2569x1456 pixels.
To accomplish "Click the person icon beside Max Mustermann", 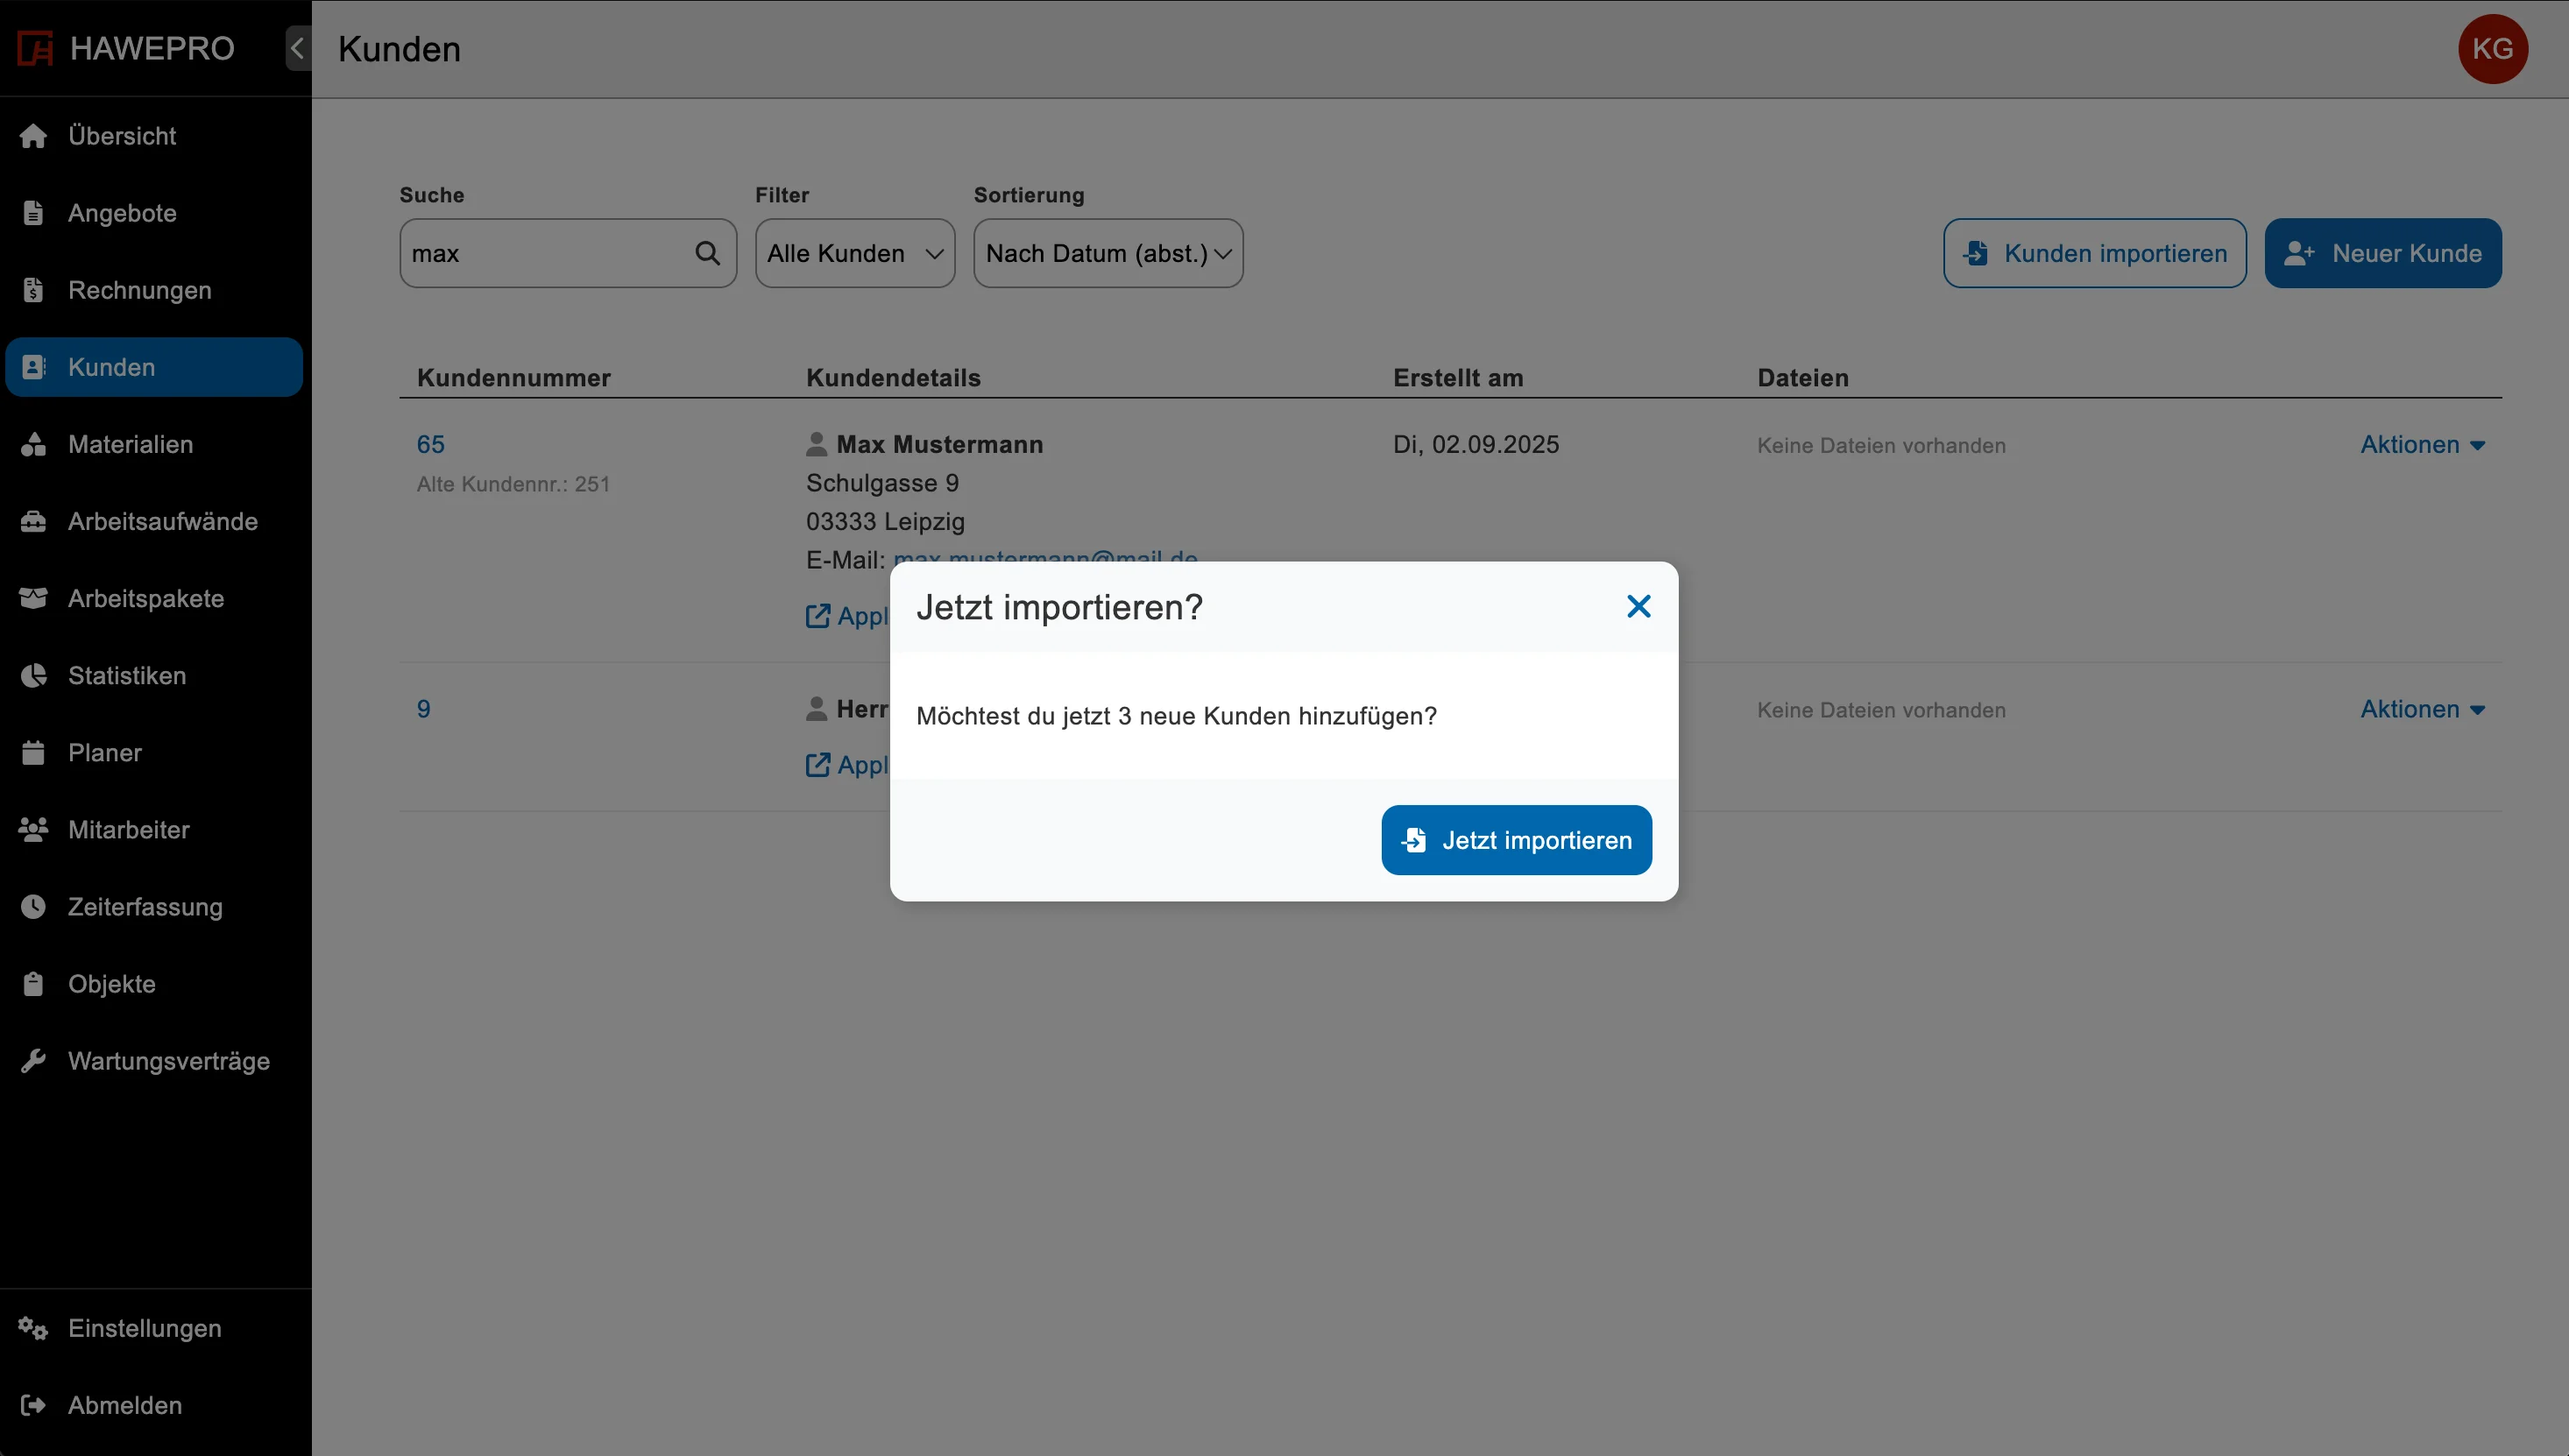I will coord(816,443).
